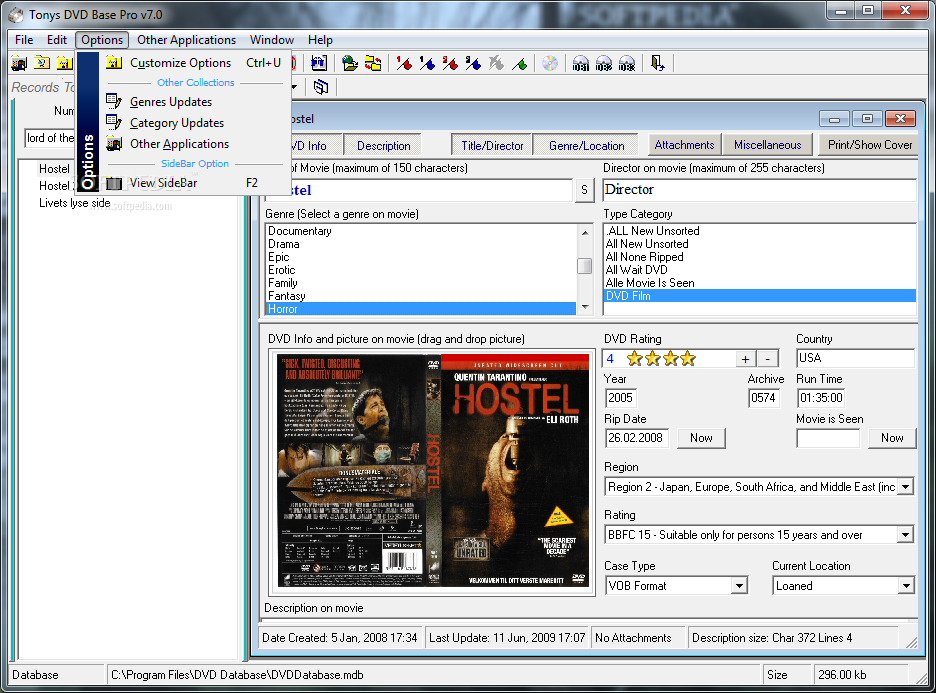The image size is (936, 693).
Task: Click genre list scrollbar up arrow
Action: (584, 233)
